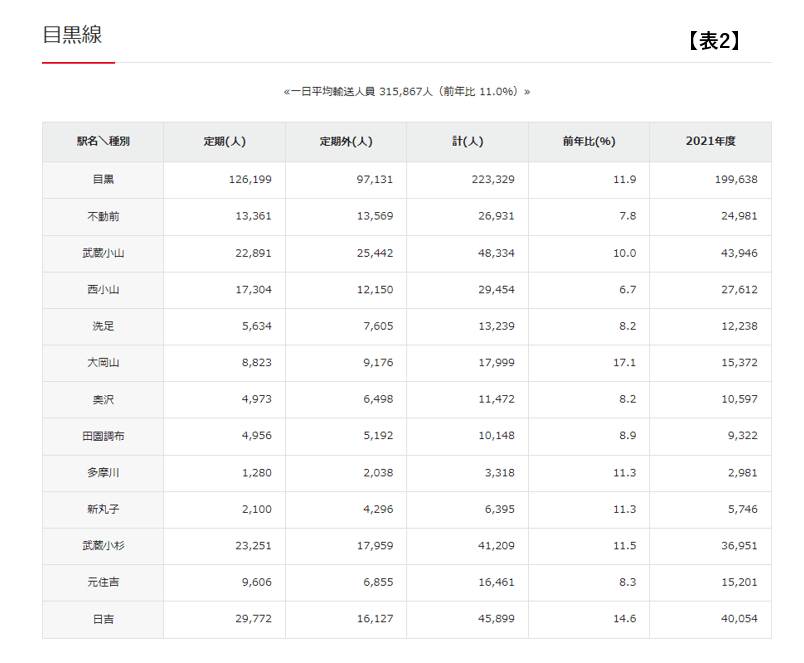804x663 pixels.
Task: Select the 武蔵小山 station cell
Action: [x=103, y=253]
